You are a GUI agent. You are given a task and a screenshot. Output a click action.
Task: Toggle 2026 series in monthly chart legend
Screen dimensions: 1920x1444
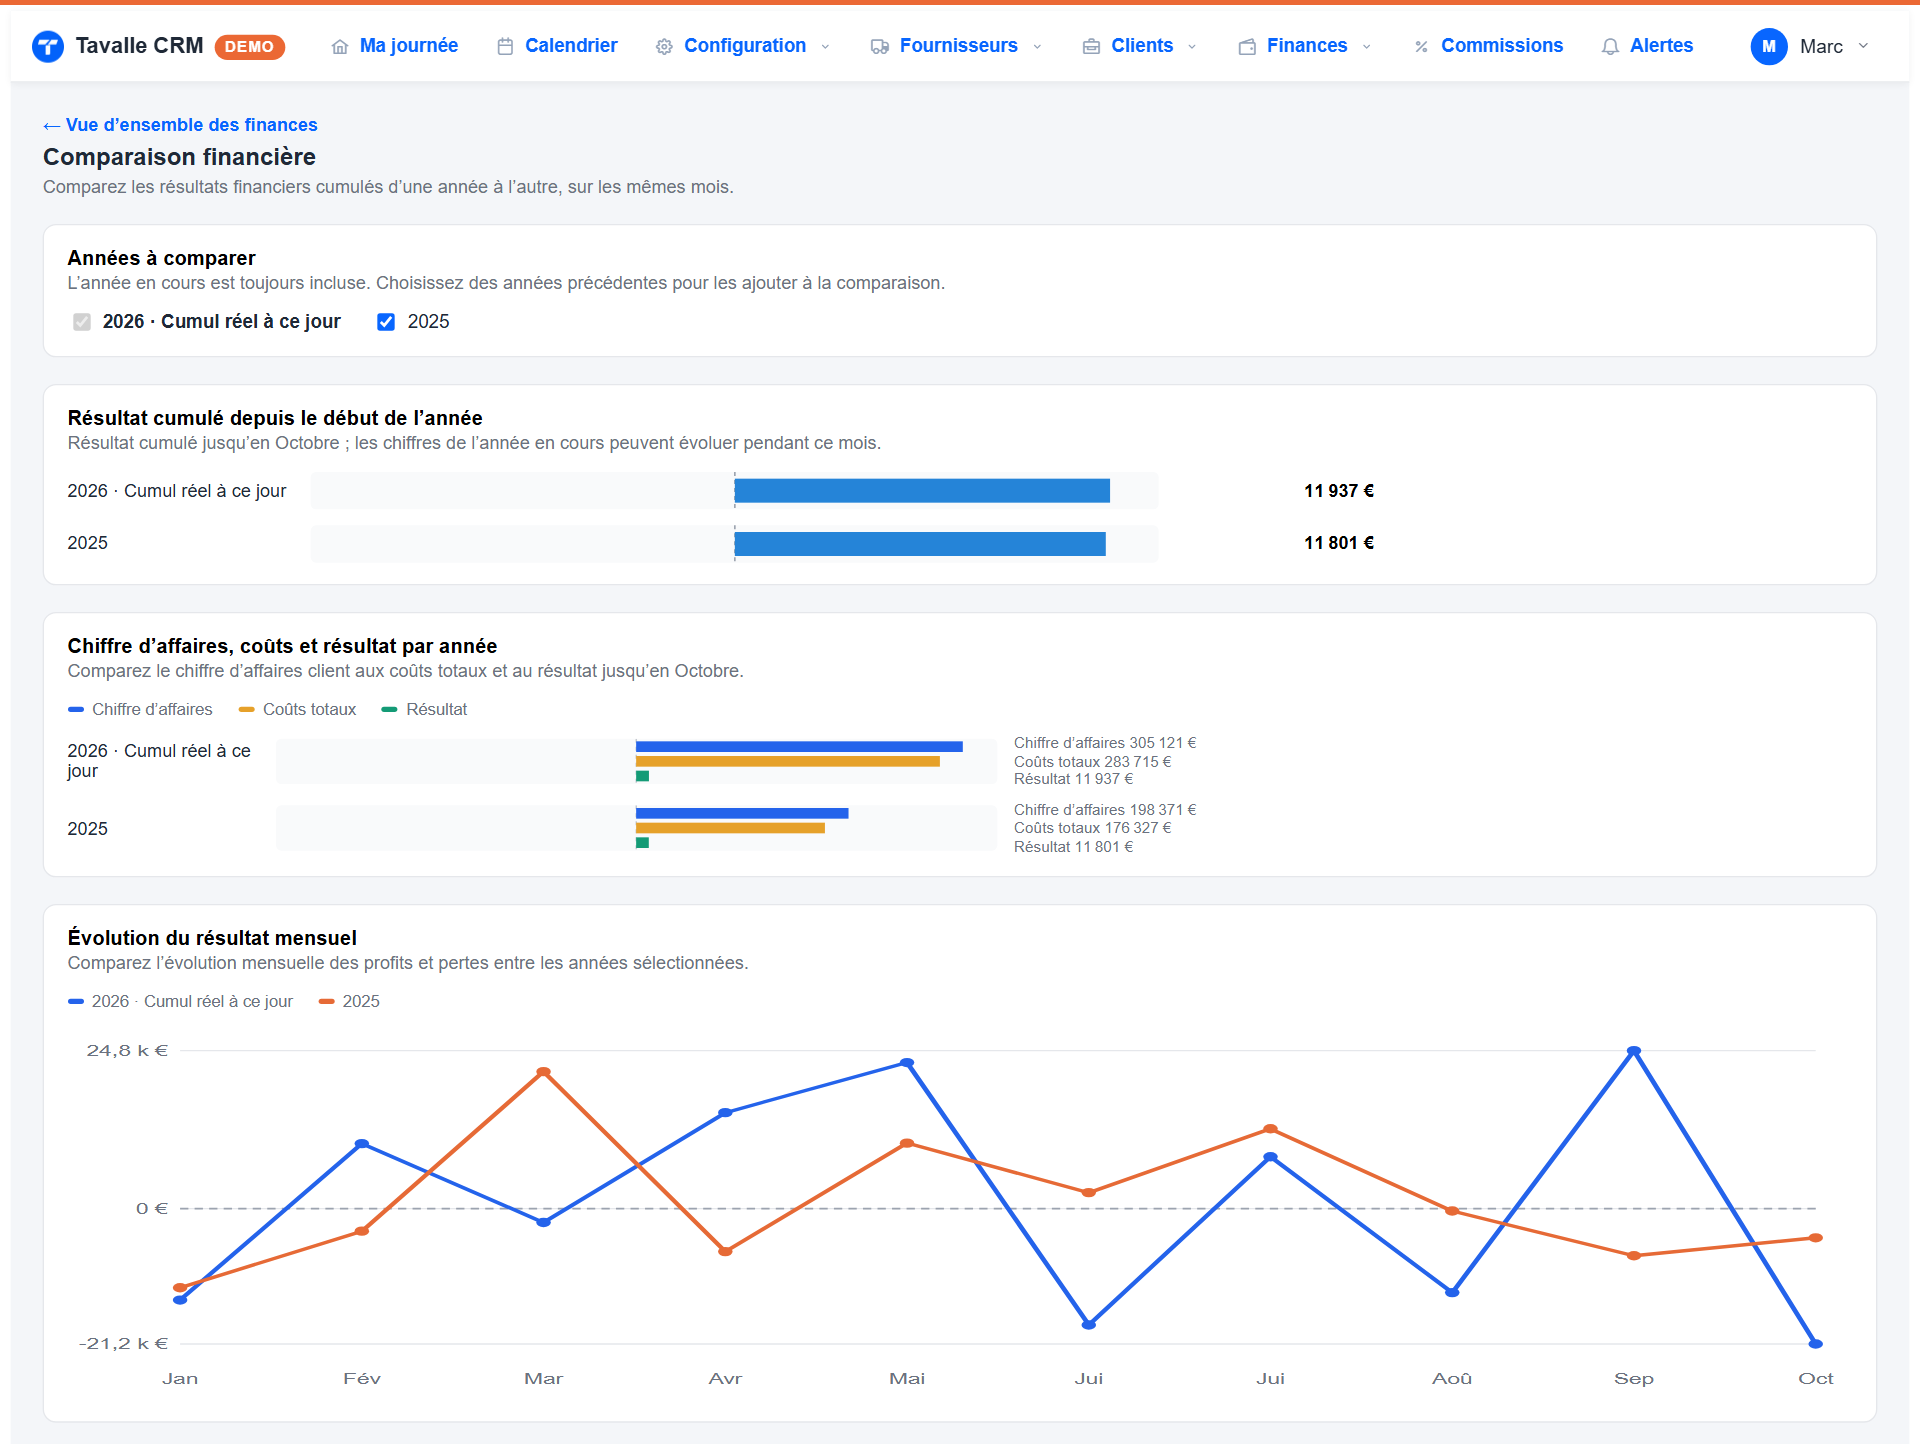coord(180,1001)
